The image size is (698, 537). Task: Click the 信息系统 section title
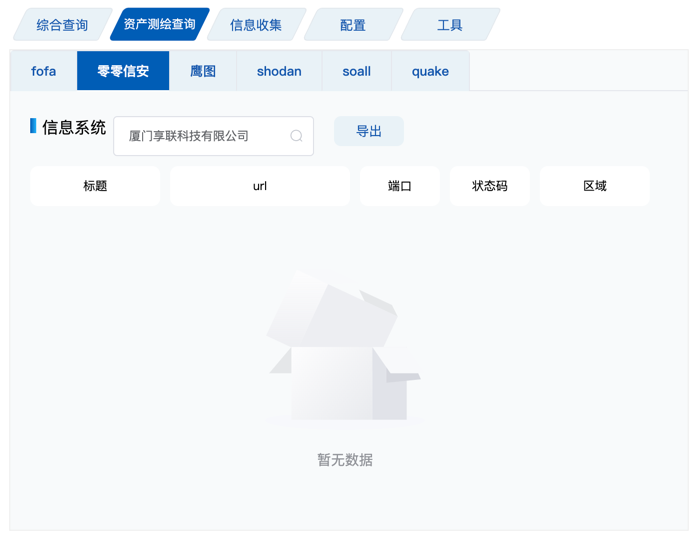tap(74, 127)
